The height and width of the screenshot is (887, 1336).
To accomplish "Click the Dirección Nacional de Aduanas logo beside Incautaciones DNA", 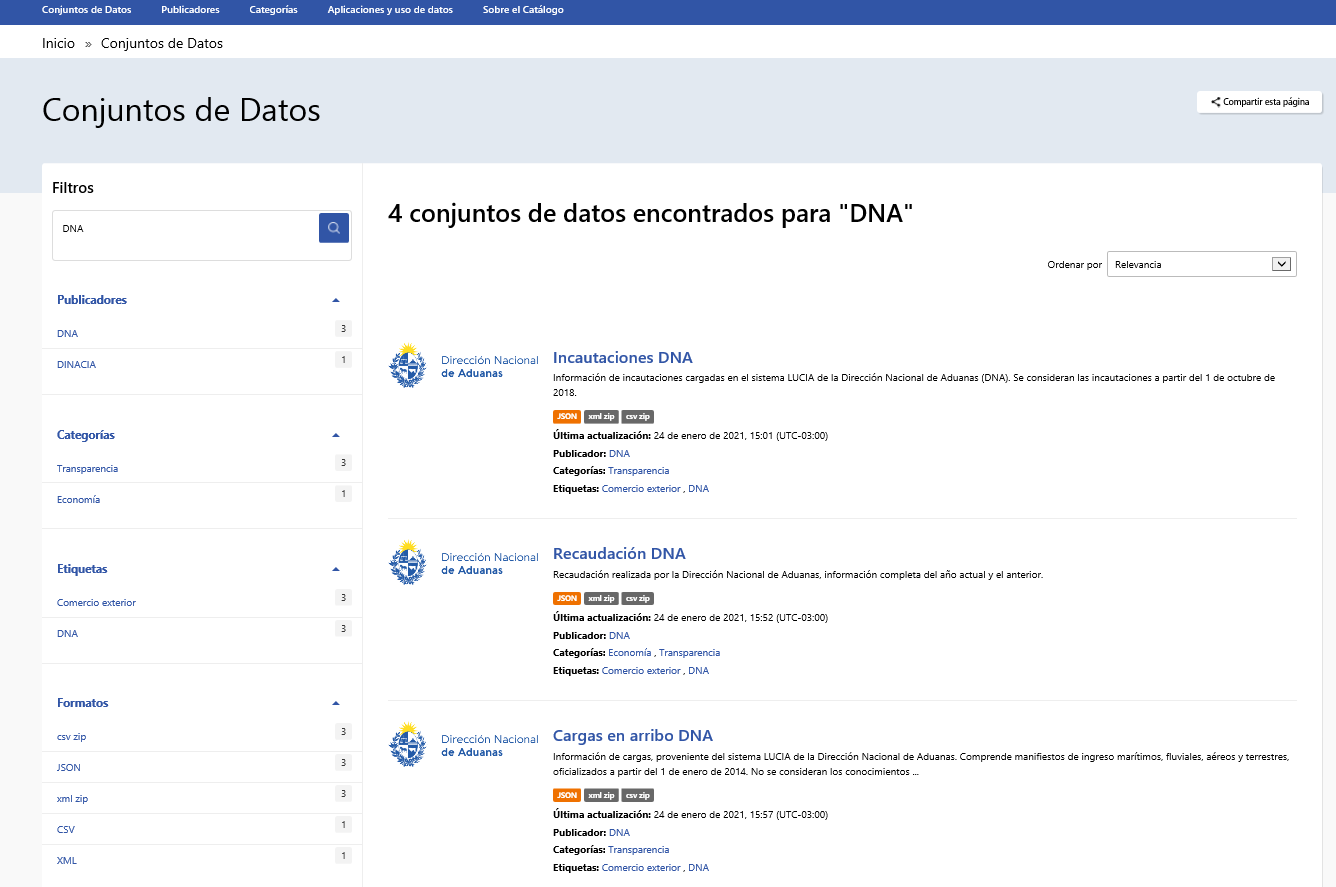I will tap(464, 366).
